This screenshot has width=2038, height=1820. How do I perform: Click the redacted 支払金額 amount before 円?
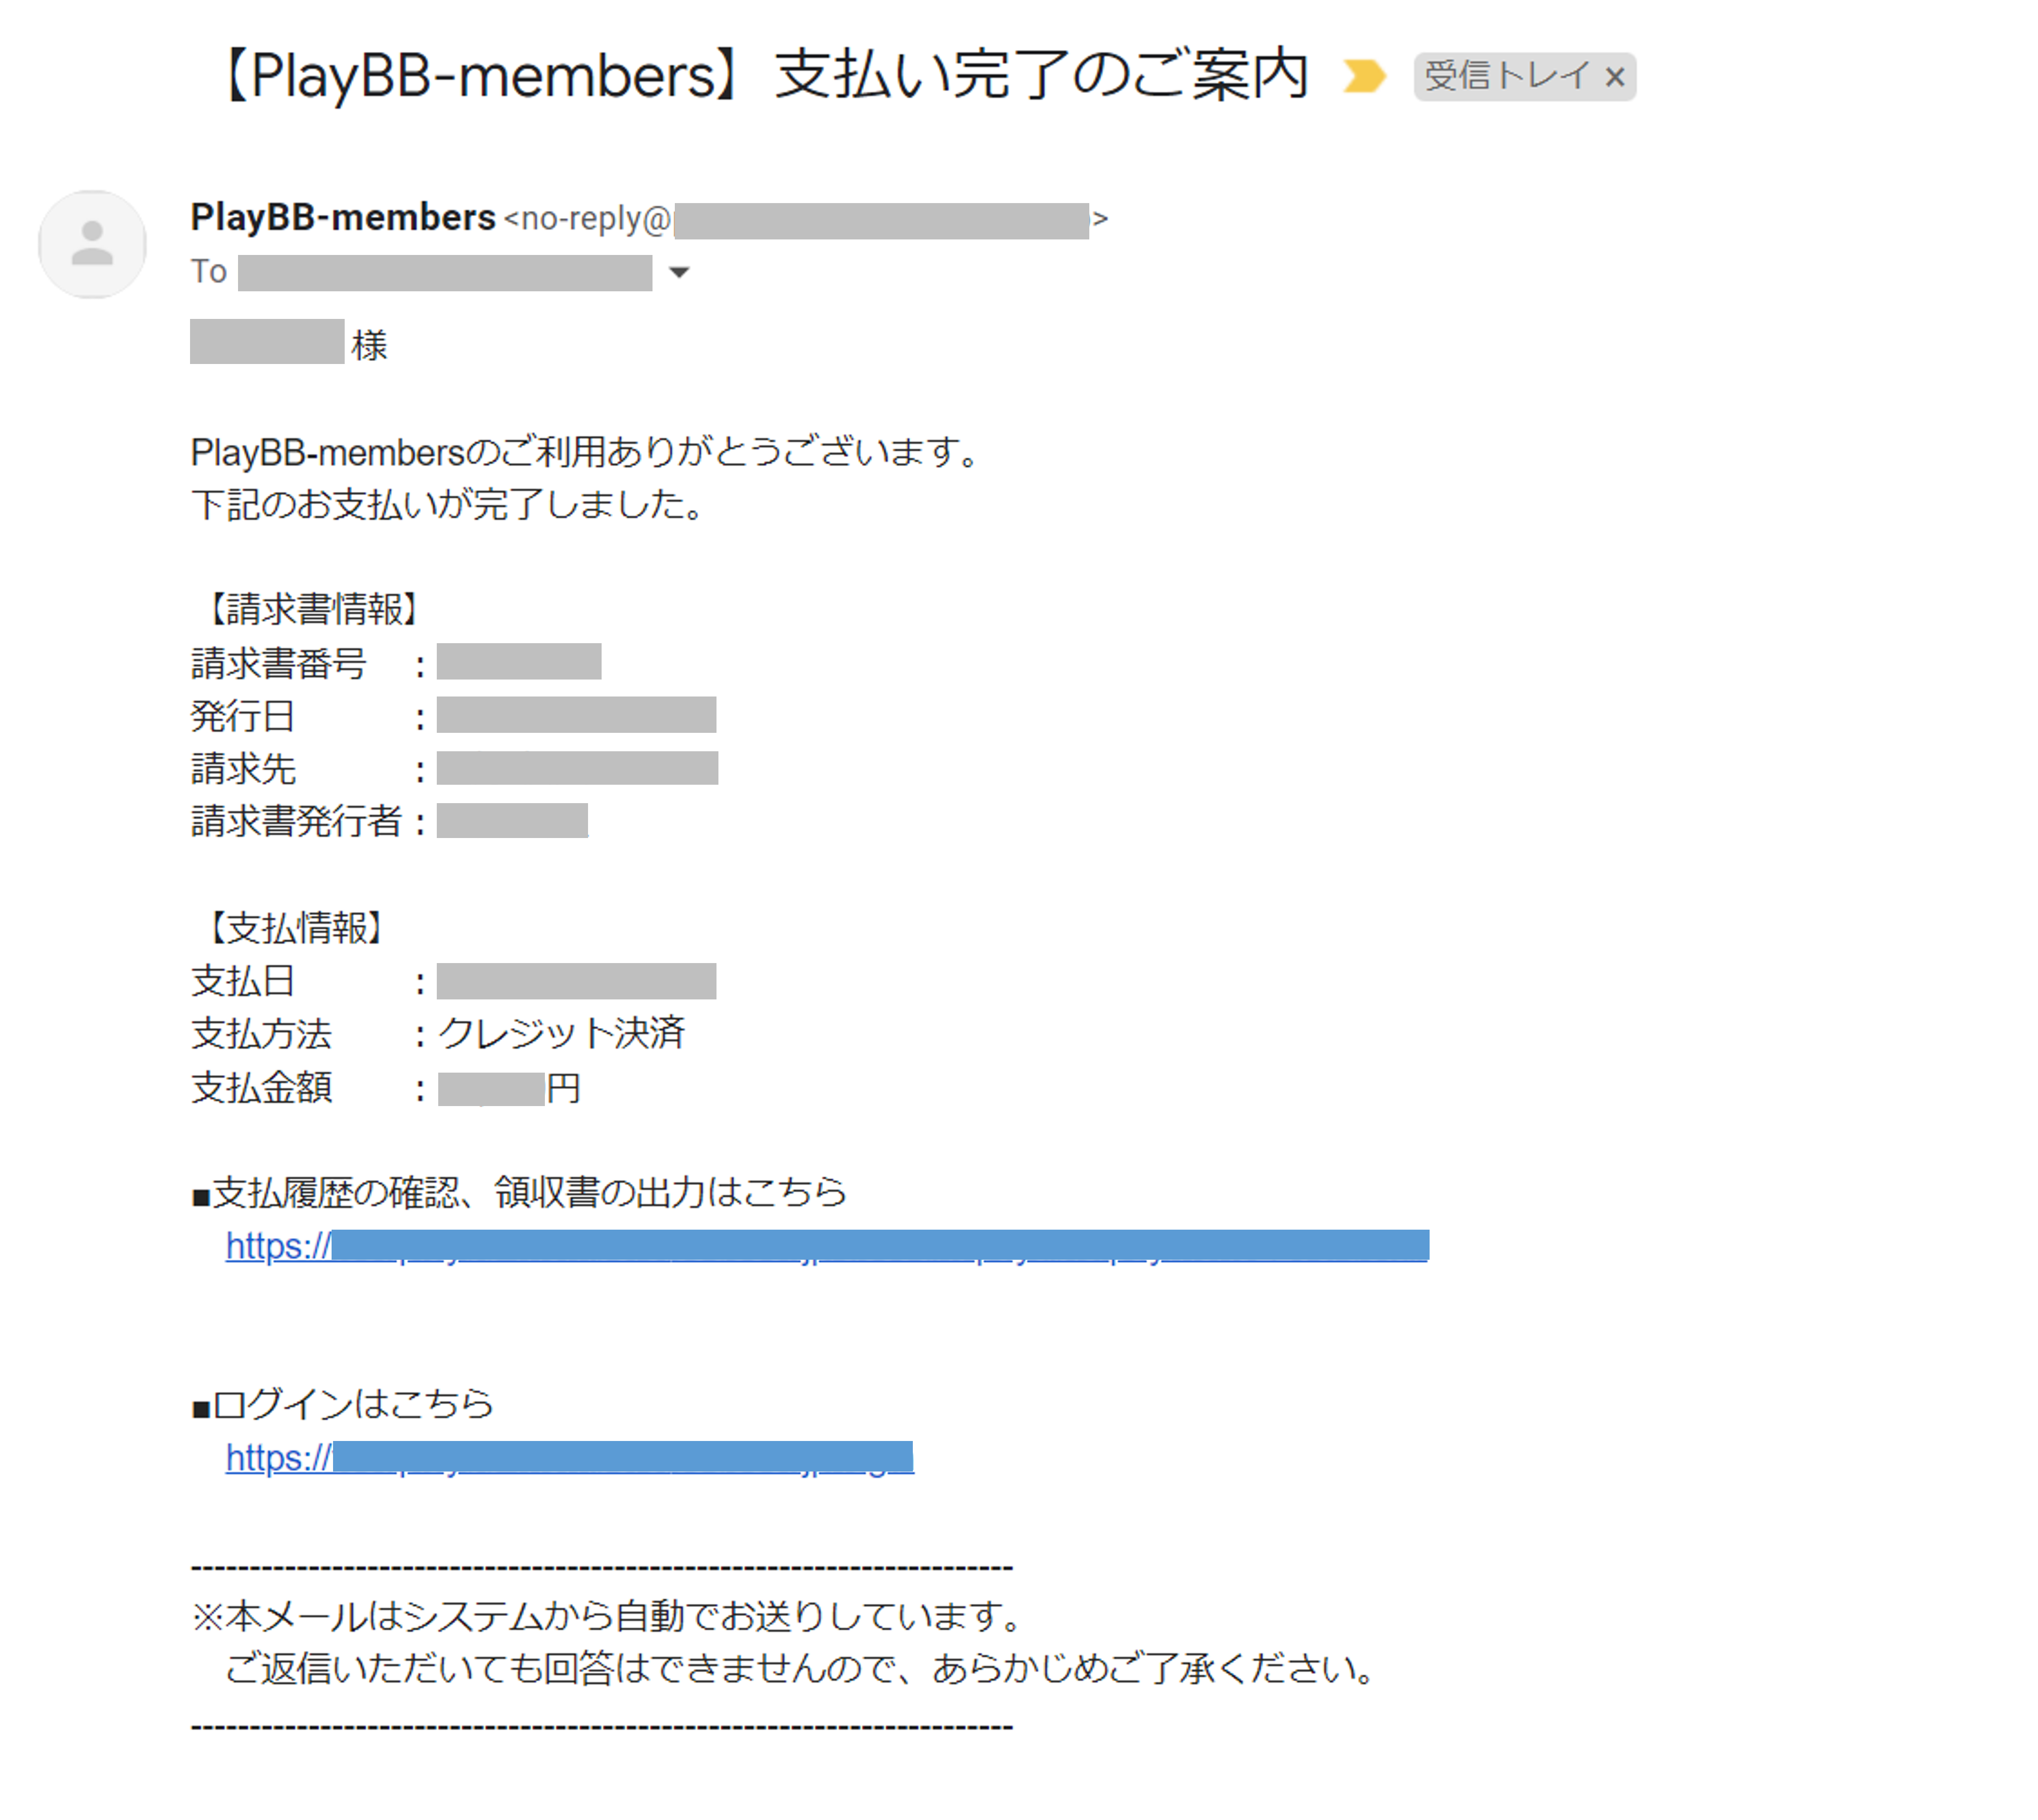point(491,1088)
